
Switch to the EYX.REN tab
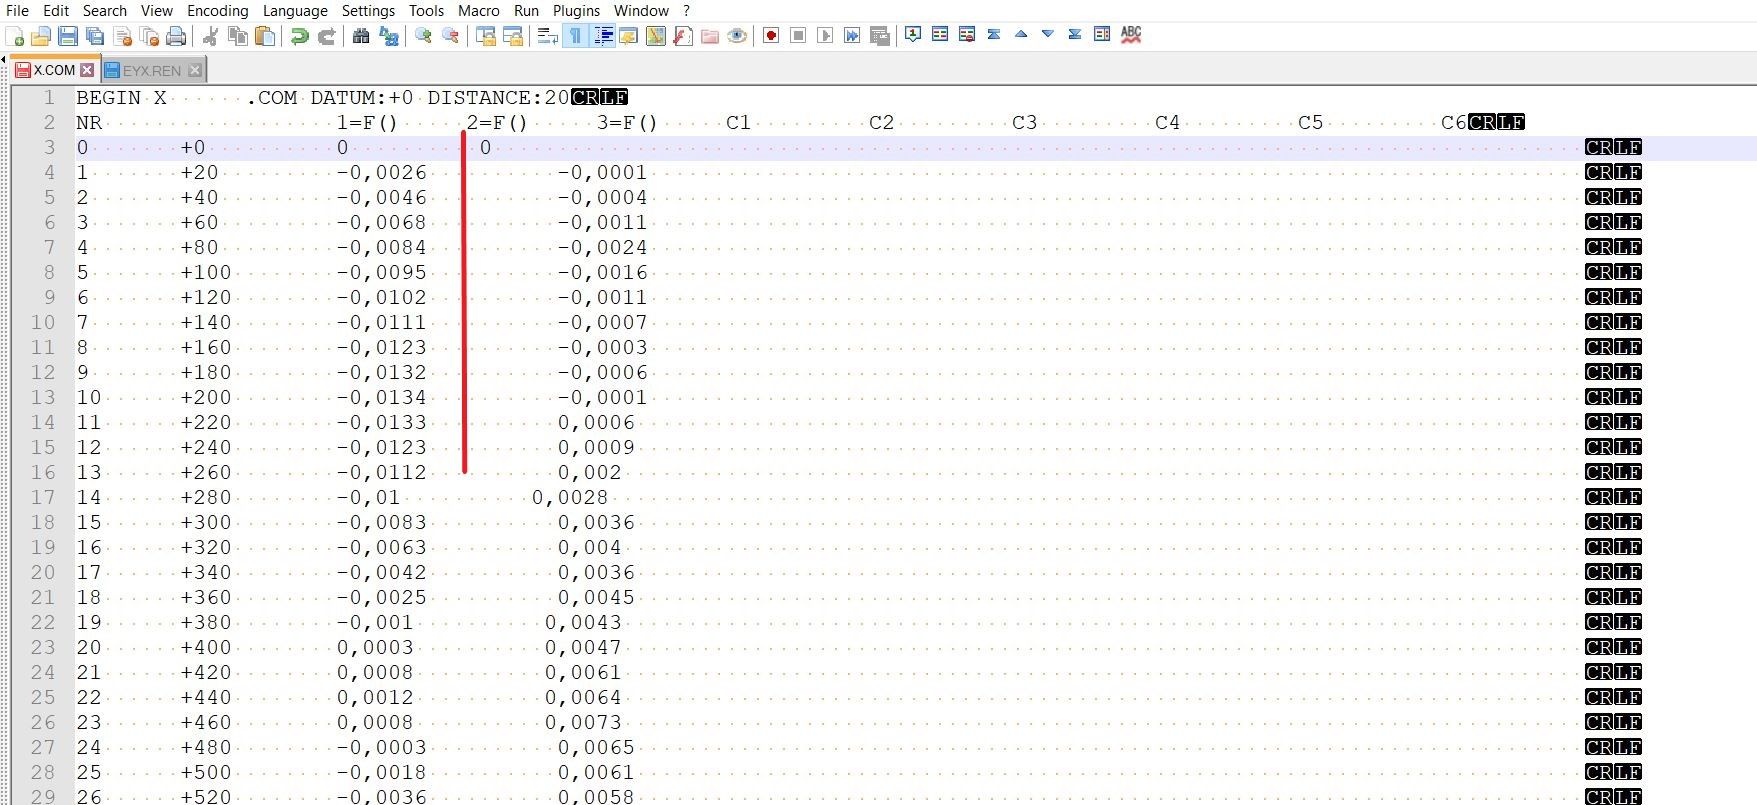(x=152, y=70)
